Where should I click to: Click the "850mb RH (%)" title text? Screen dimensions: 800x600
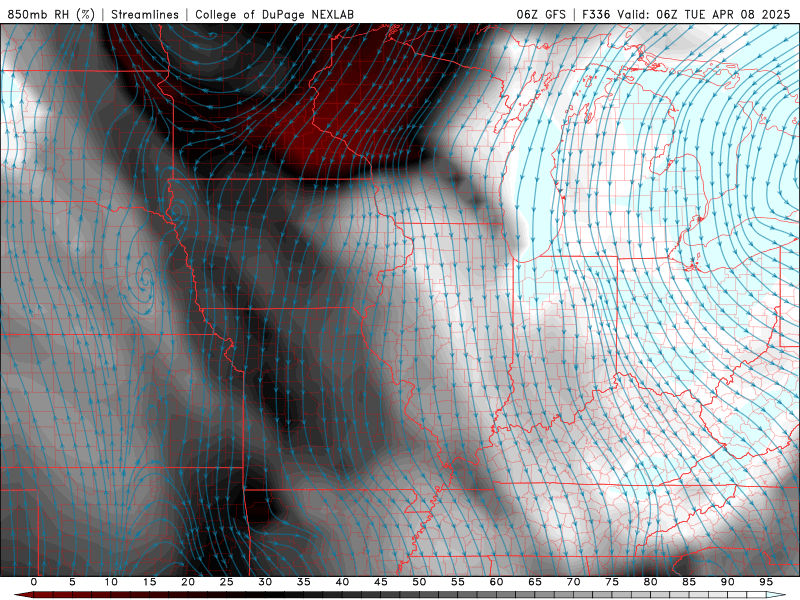click(x=51, y=14)
